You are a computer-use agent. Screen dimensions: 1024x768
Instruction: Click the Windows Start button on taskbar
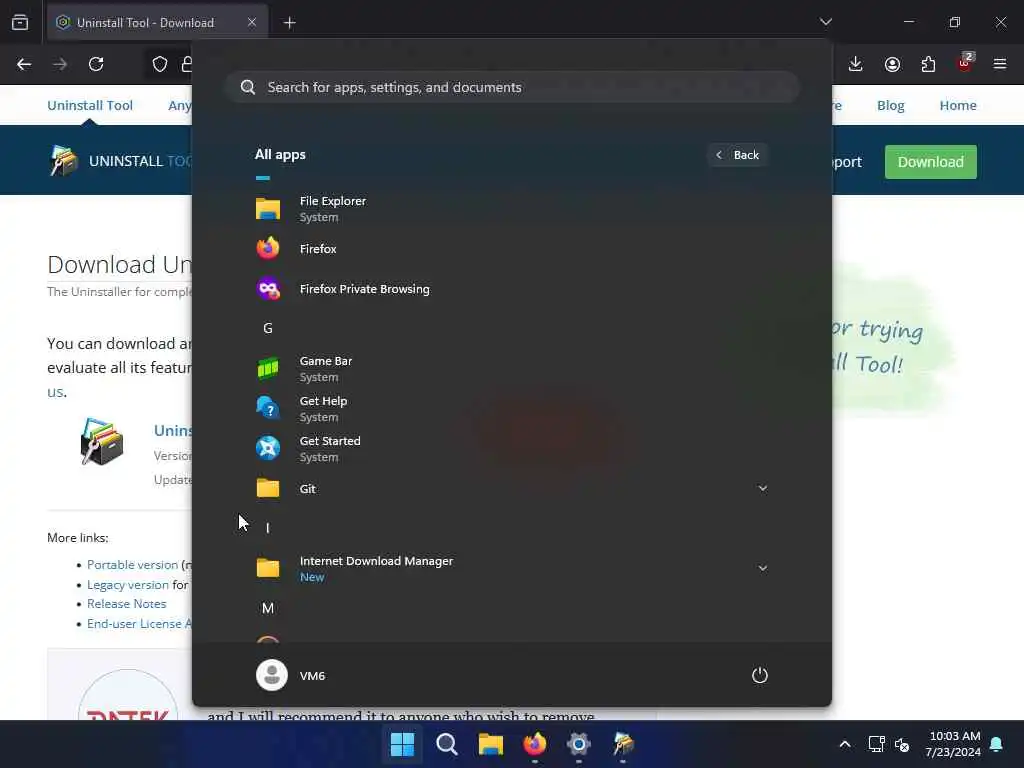(402, 744)
